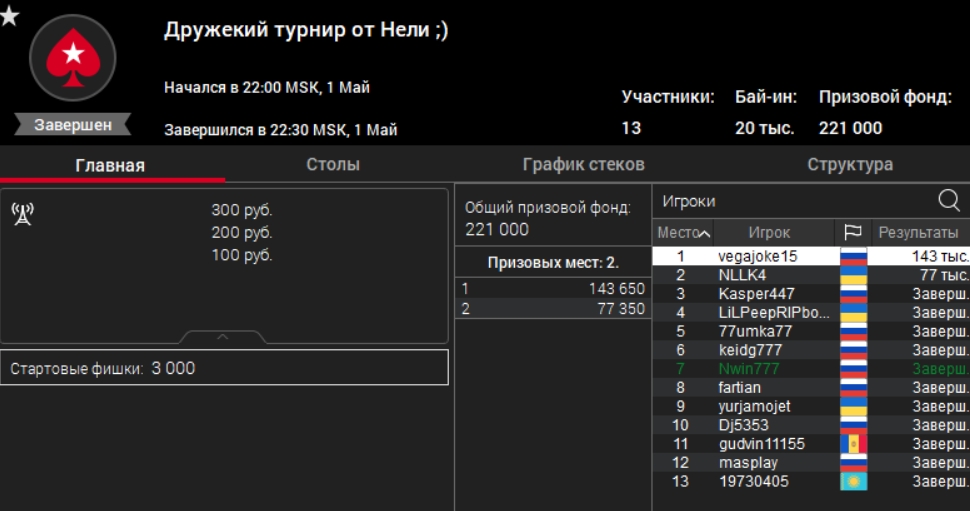Sort players by Место column
This screenshot has height=511, width=970.
point(683,233)
